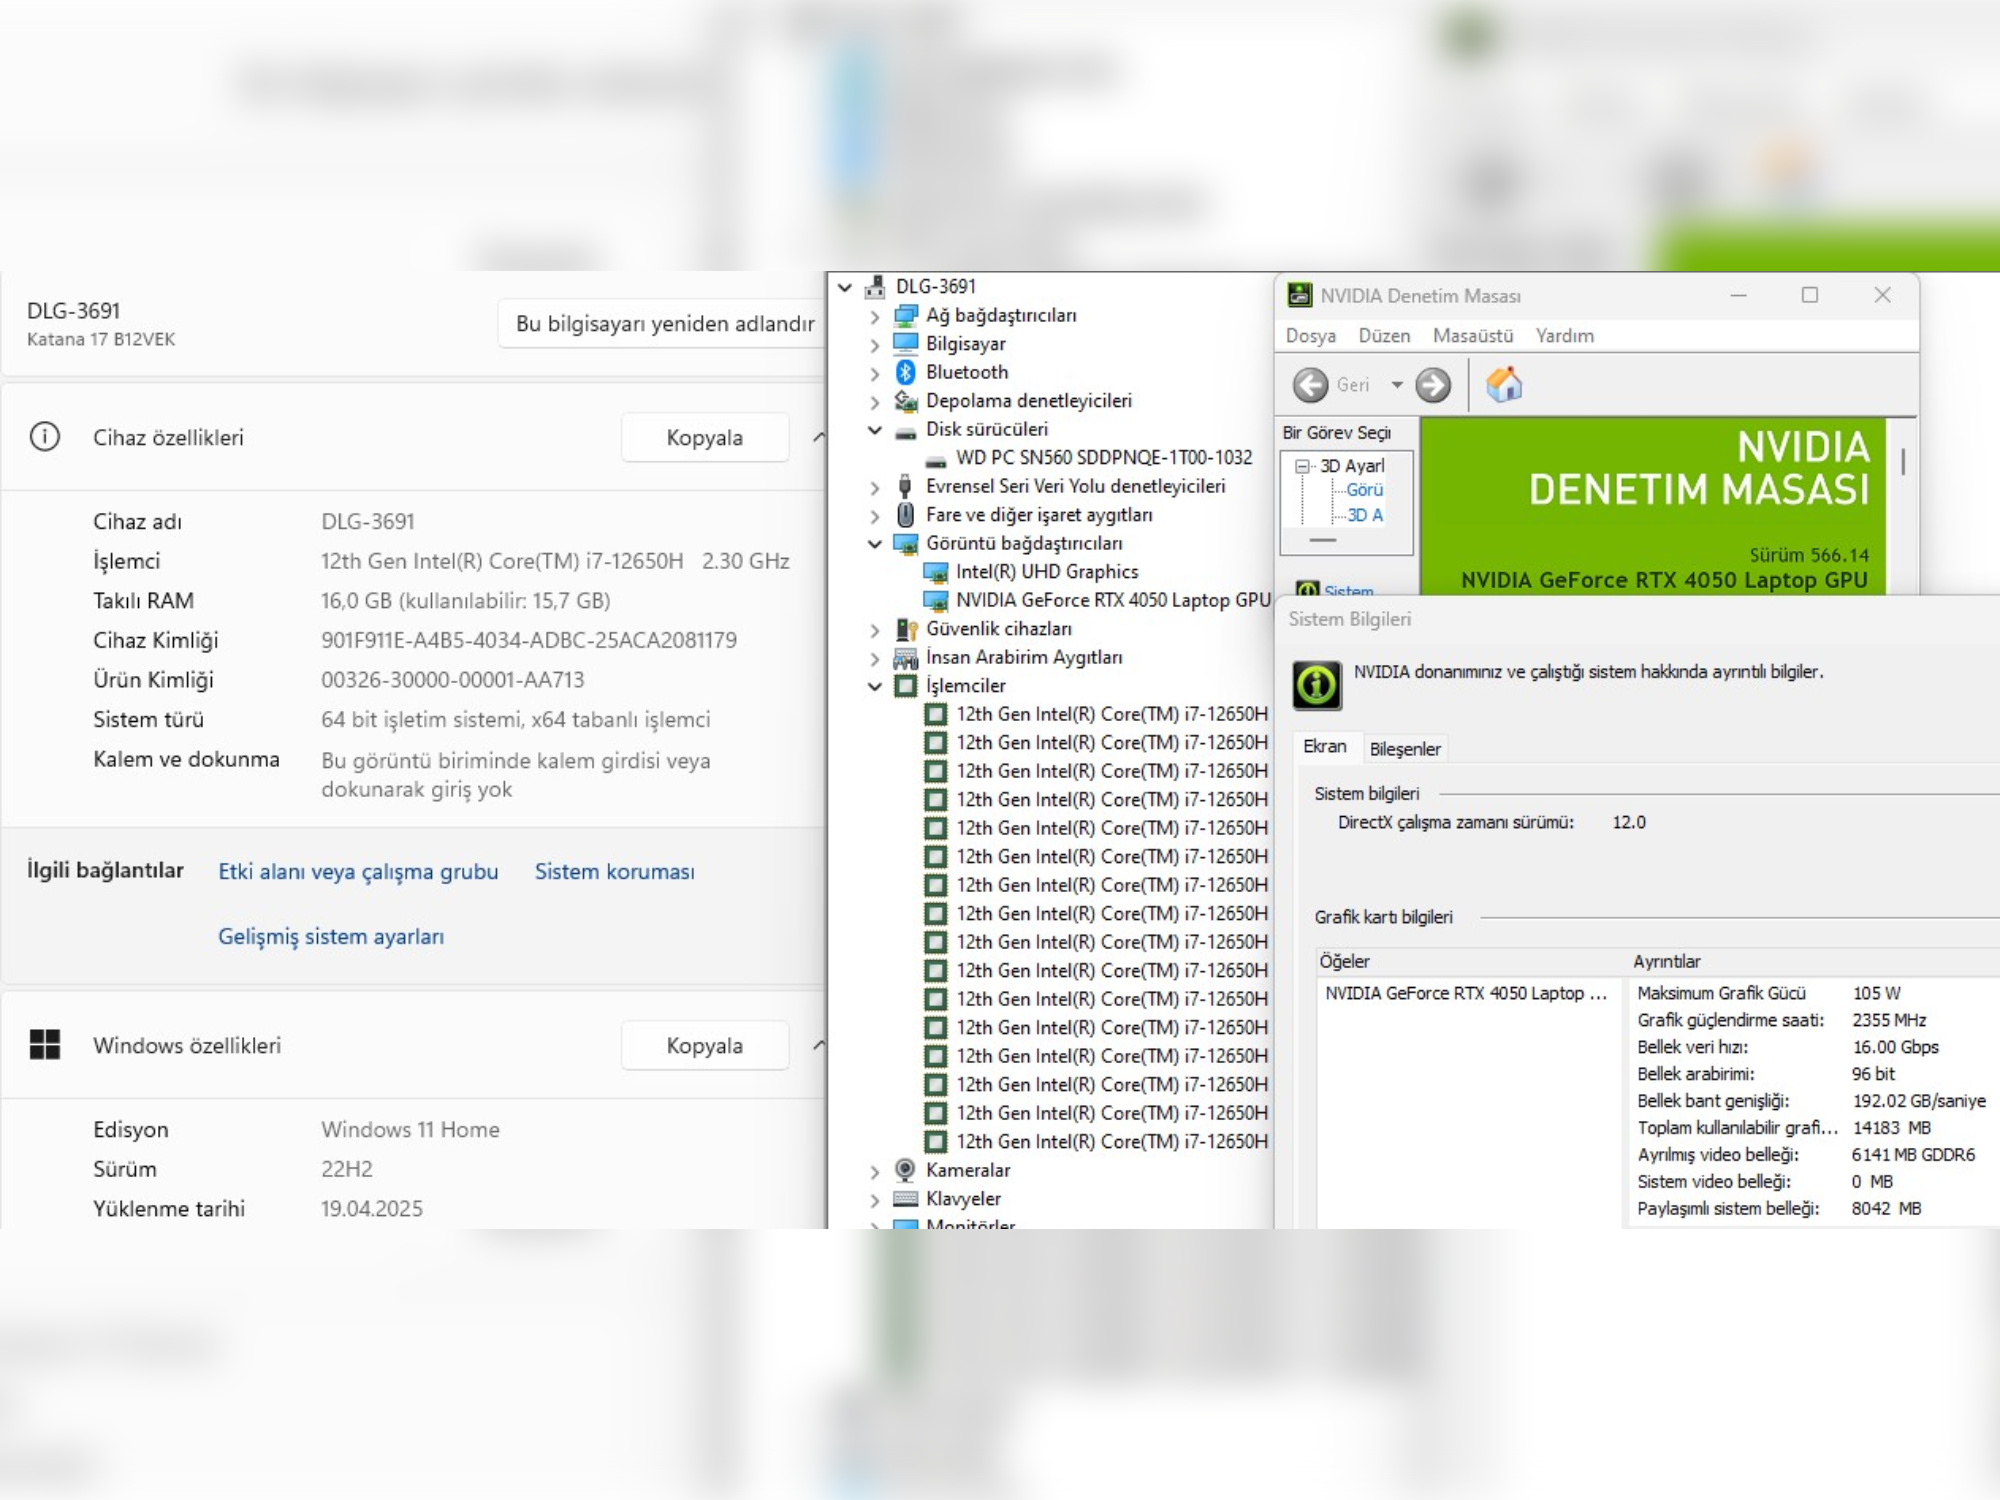The height and width of the screenshot is (1500, 2000).
Task: Click the DLG-3691 computer root icon
Action: [875, 286]
